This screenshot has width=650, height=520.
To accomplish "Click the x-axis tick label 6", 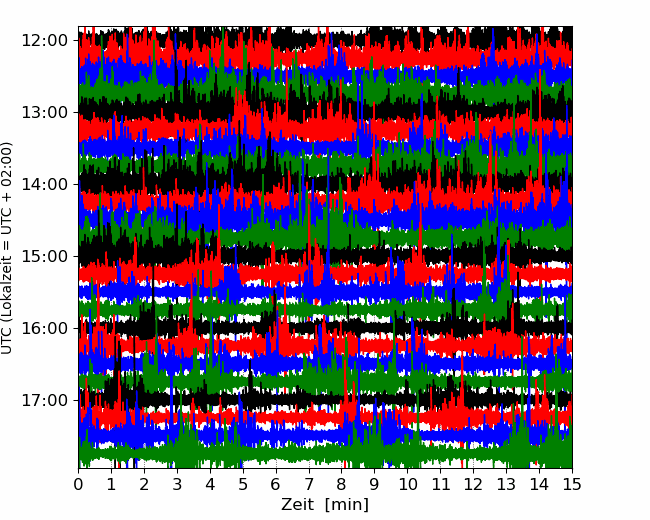I will [276, 484].
